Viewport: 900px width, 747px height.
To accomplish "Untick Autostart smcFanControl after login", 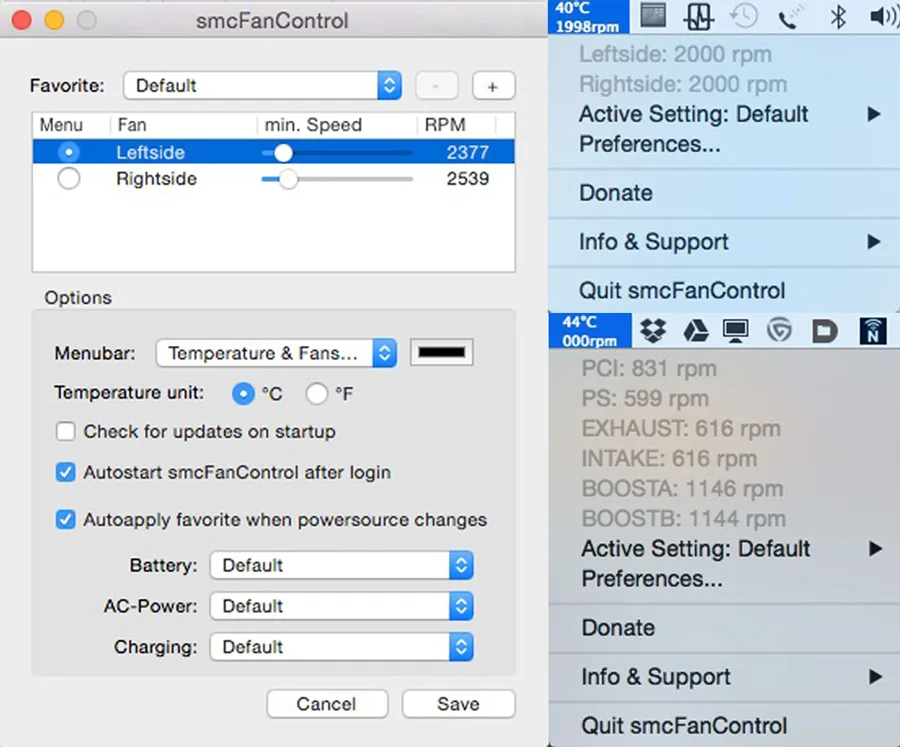I will click(65, 473).
